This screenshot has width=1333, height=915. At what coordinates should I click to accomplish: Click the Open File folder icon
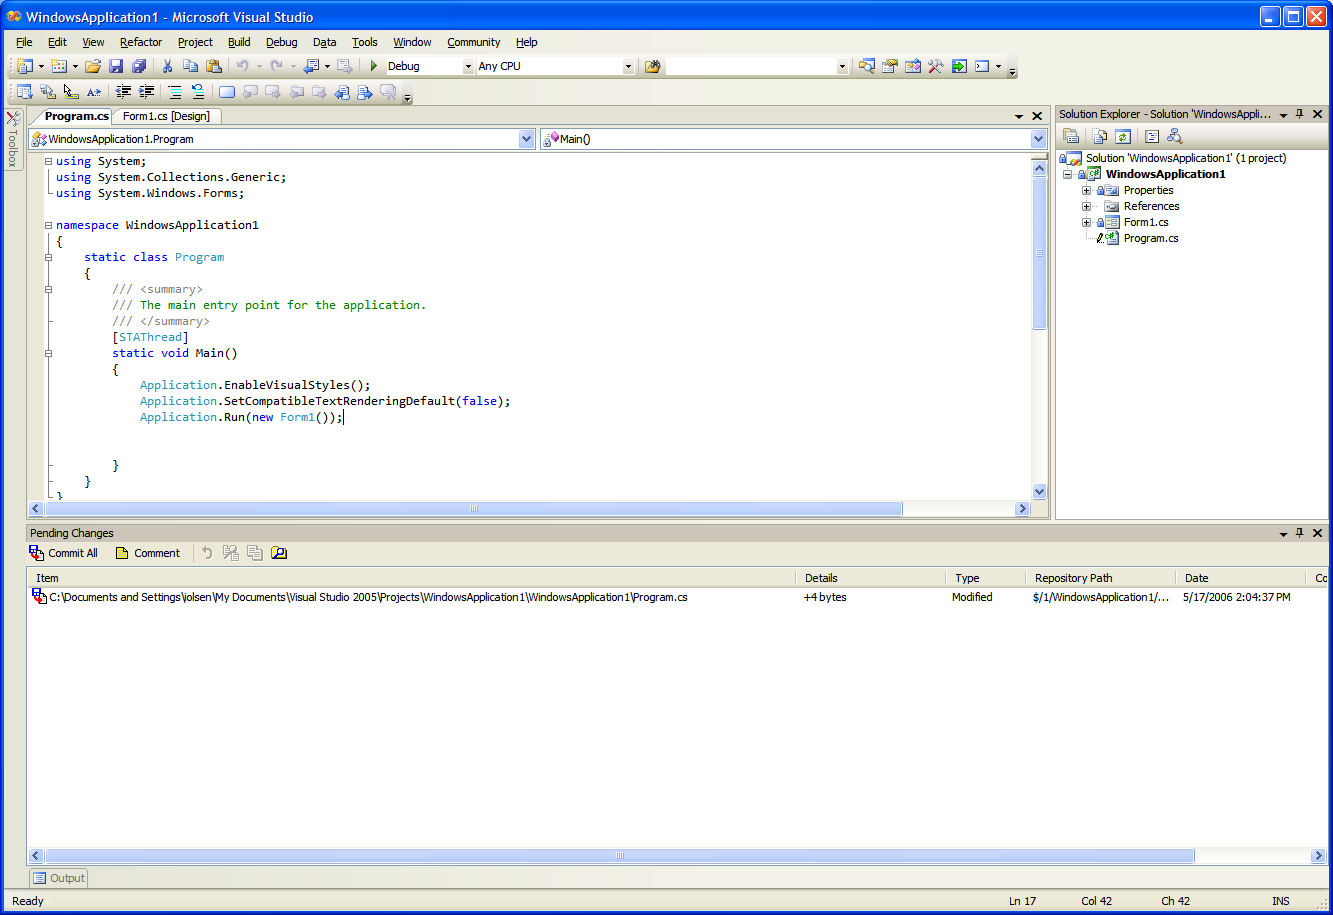(x=93, y=66)
